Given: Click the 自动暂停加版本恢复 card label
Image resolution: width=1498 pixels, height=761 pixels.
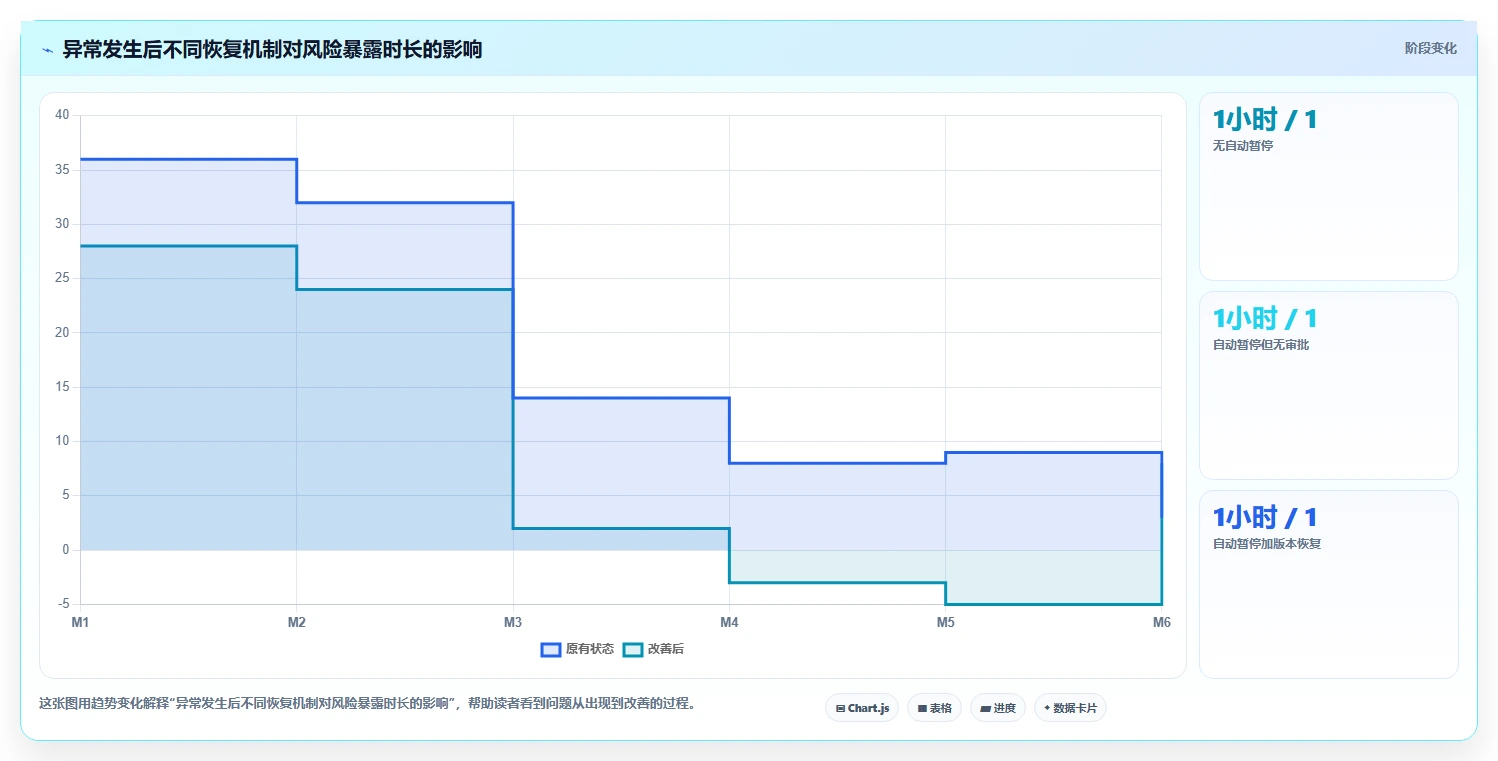Looking at the screenshot, I should [x=1266, y=544].
